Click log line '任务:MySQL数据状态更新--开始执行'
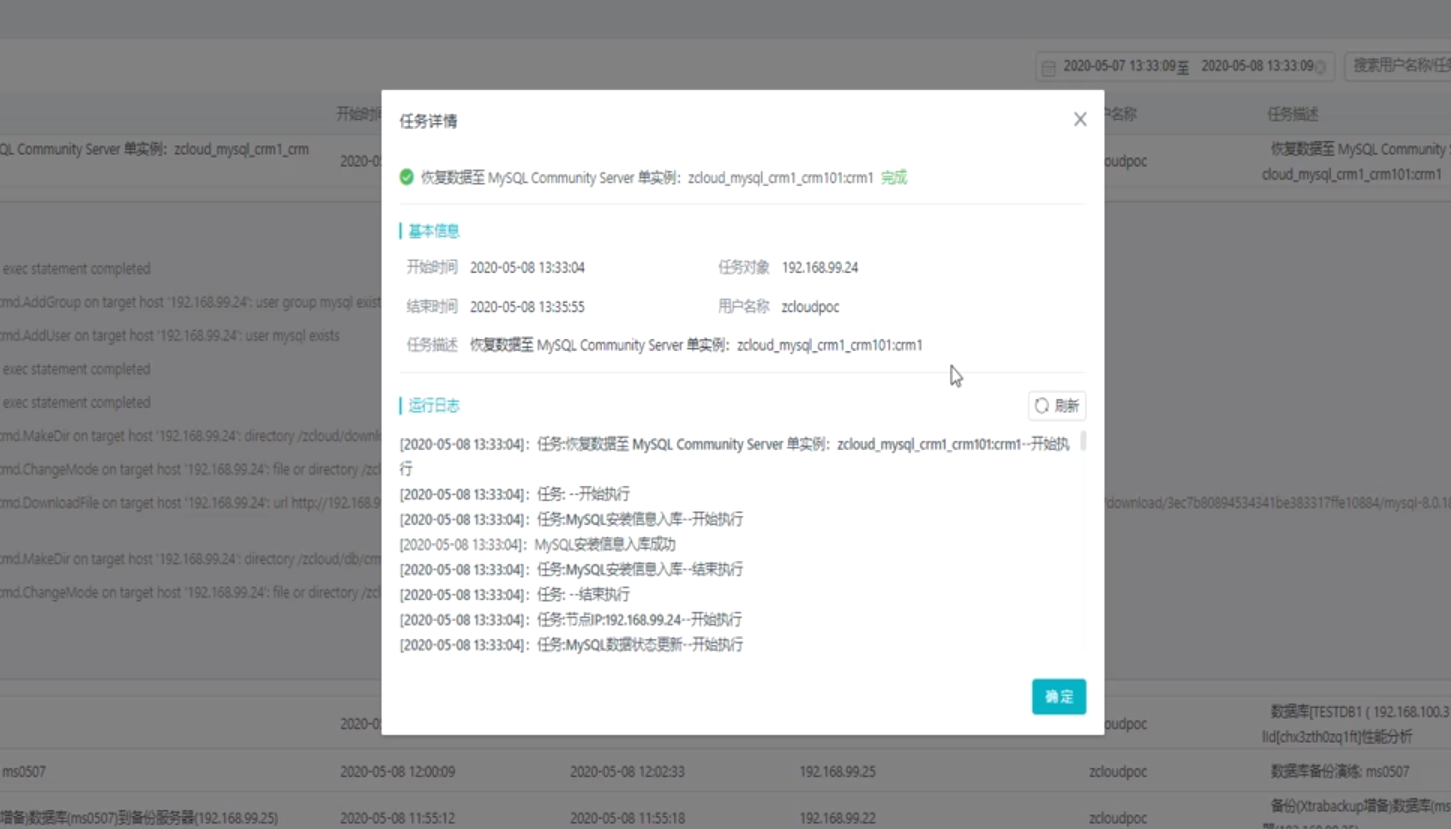Screen dimensions: 1451x829 click(x=571, y=645)
